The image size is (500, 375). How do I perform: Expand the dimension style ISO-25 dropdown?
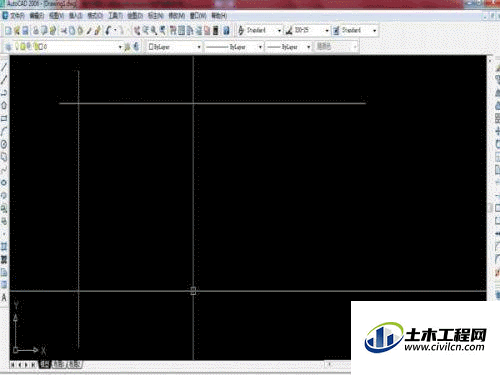coord(327,31)
